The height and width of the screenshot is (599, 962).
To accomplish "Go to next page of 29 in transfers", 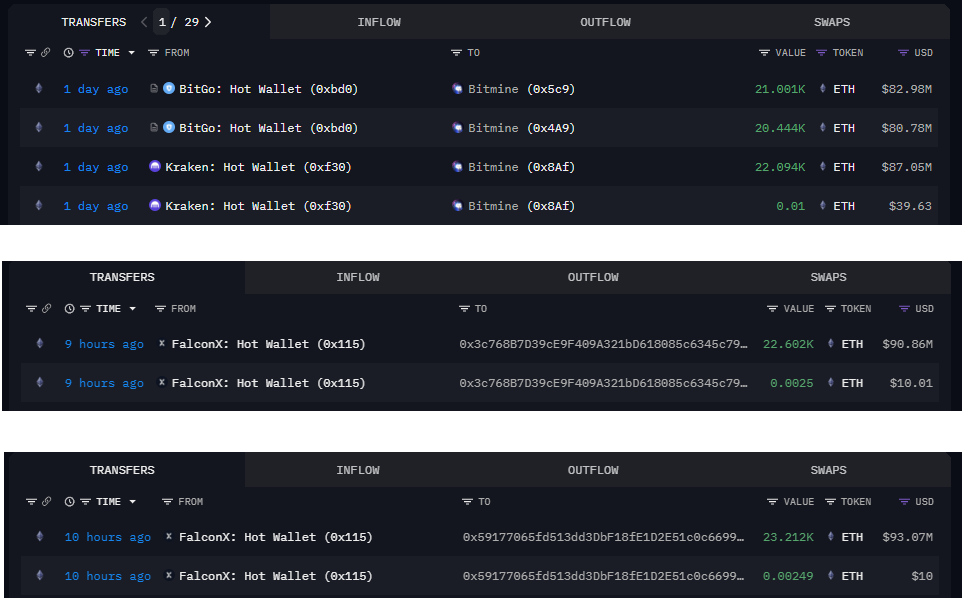I will click(x=208, y=22).
